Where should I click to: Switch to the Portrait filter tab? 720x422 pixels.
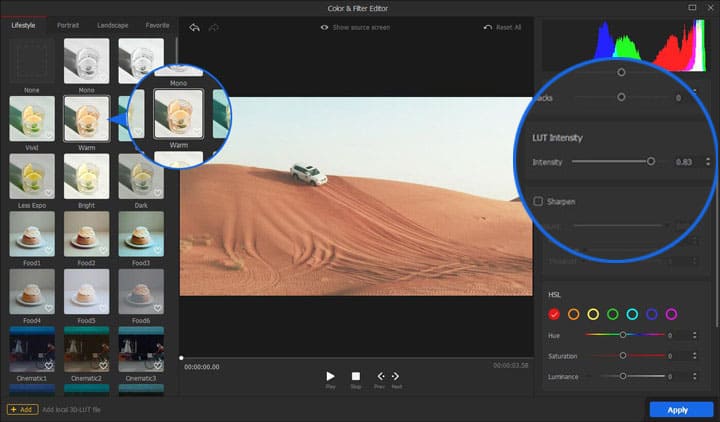point(69,25)
